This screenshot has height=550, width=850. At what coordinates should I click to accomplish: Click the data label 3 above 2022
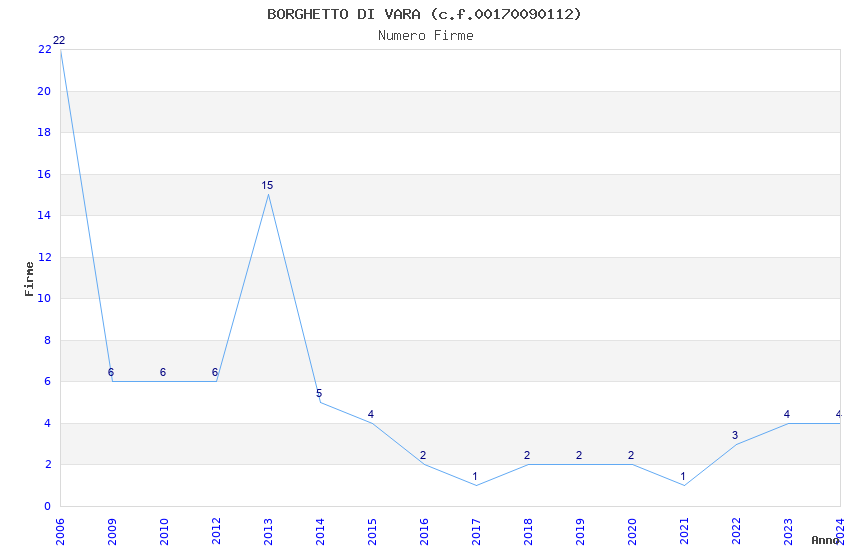(x=735, y=435)
